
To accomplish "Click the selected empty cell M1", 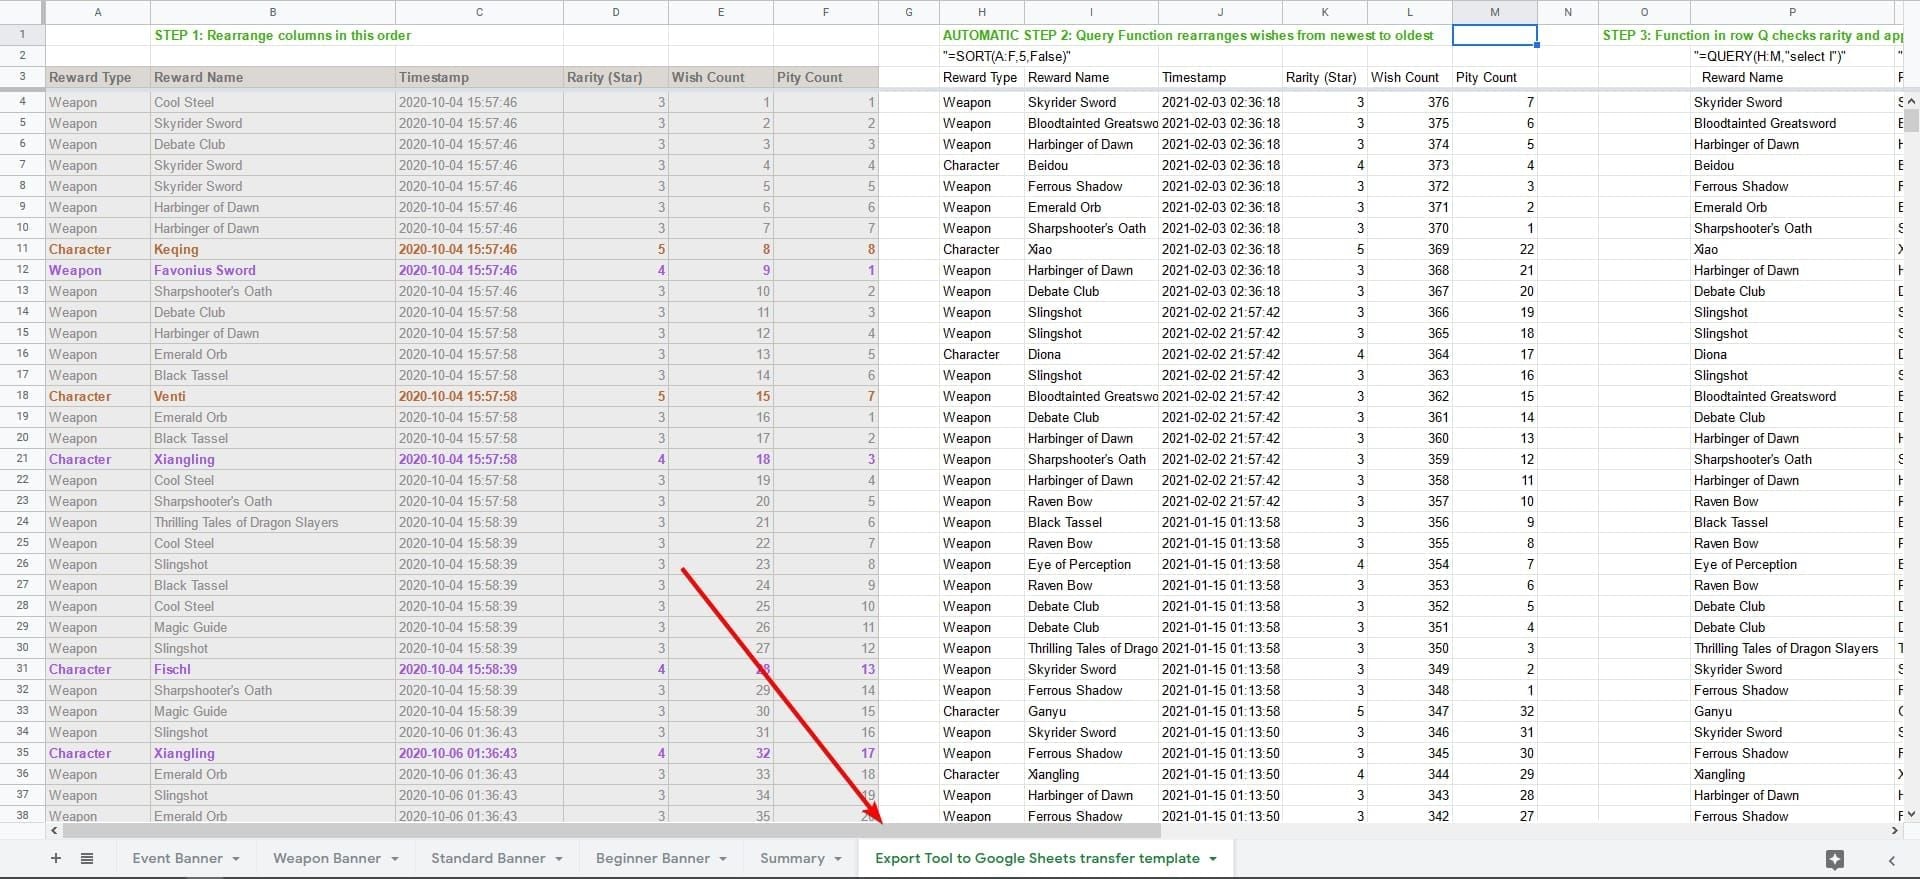I will (1494, 35).
